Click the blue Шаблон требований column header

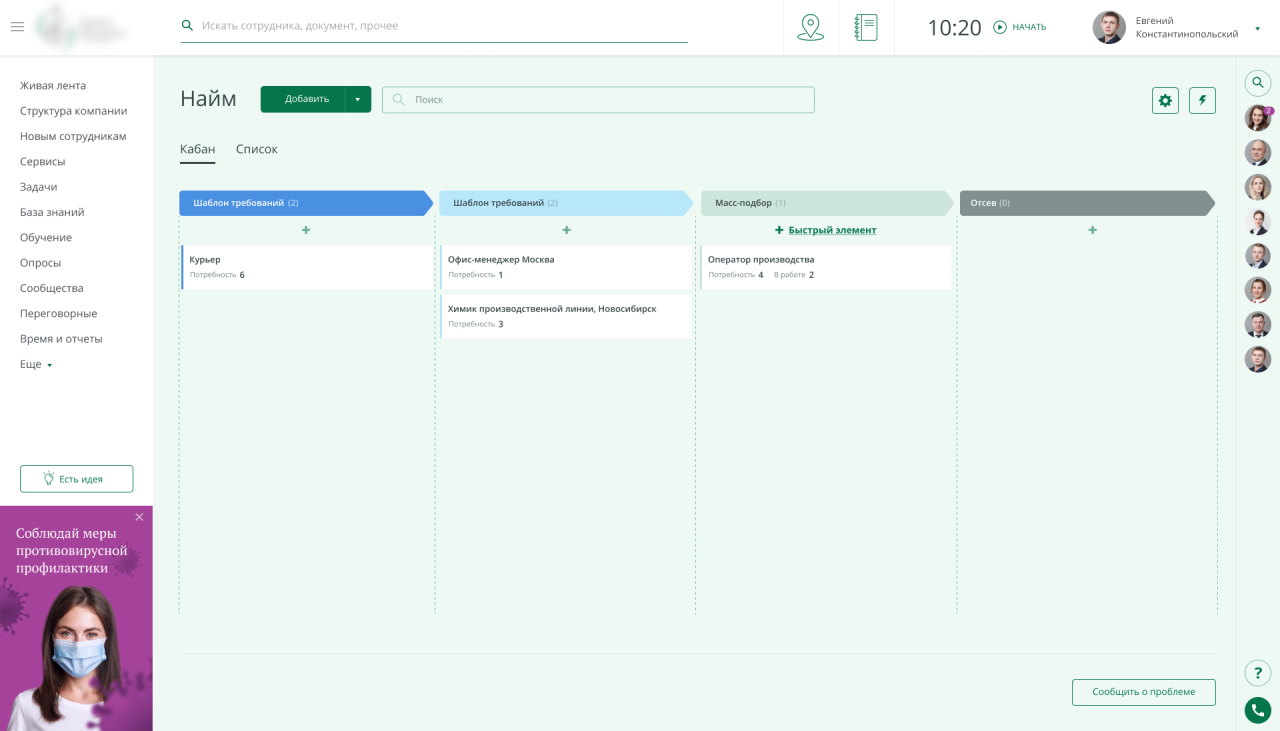point(305,203)
